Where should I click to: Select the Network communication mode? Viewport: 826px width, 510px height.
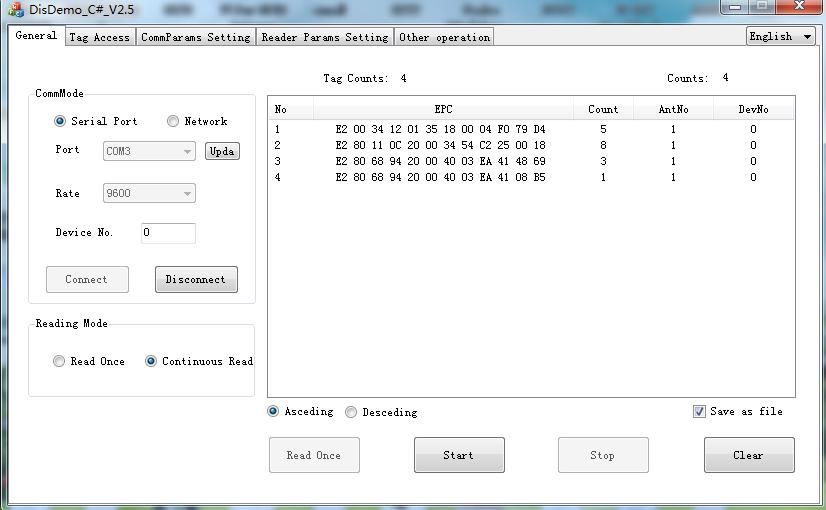pyautogui.click(x=173, y=121)
